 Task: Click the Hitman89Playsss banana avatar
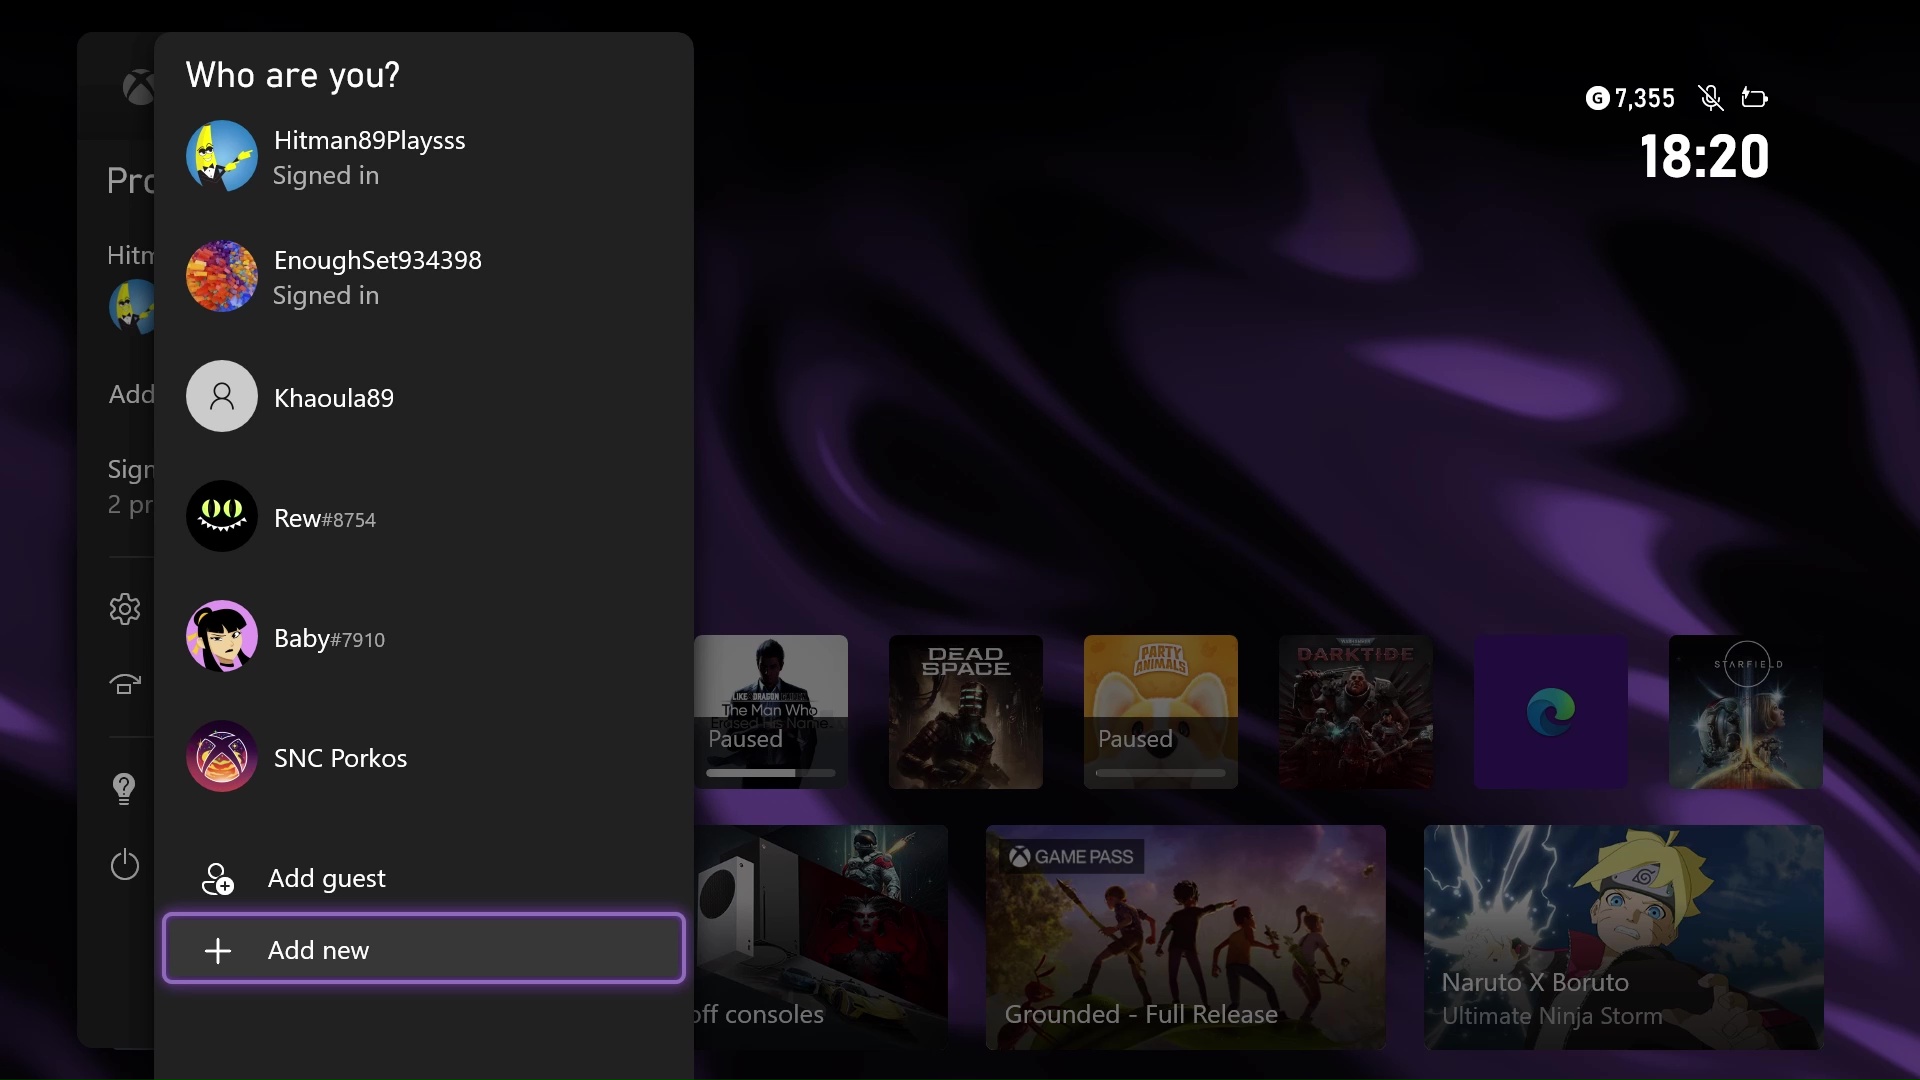tap(222, 156)
